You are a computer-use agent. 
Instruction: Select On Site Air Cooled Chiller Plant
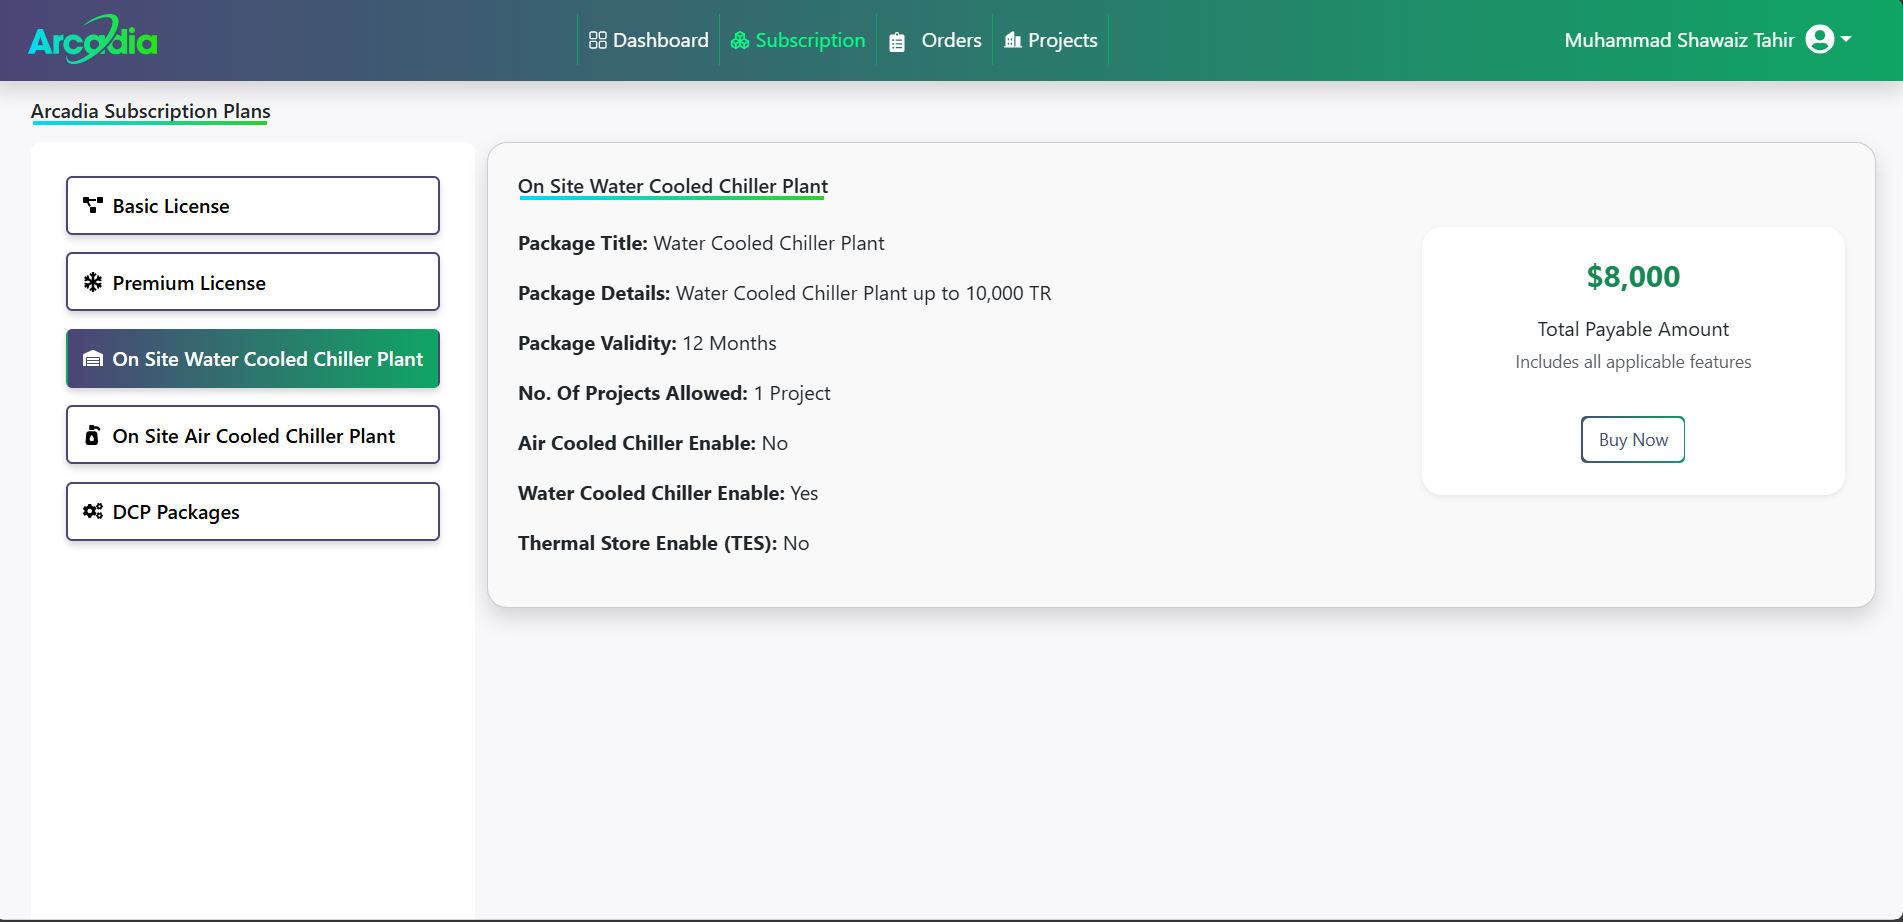coord(253,435)
